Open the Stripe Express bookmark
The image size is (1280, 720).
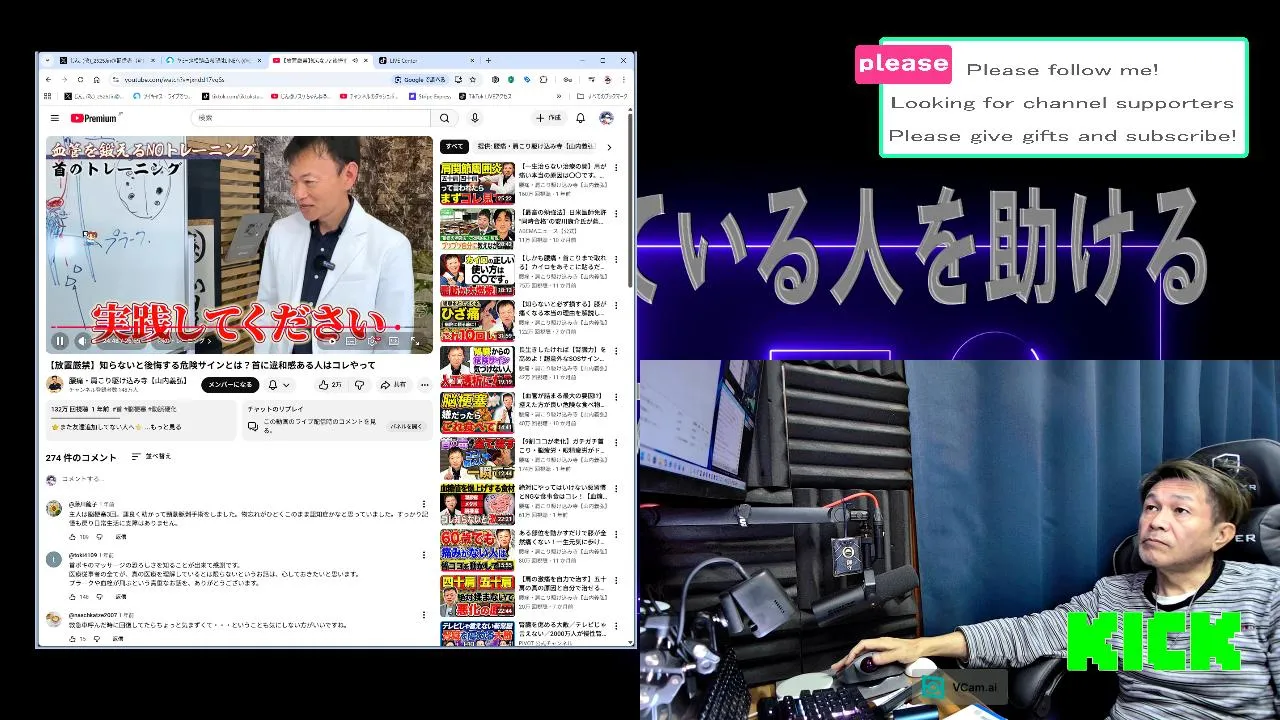coord(430,96)
